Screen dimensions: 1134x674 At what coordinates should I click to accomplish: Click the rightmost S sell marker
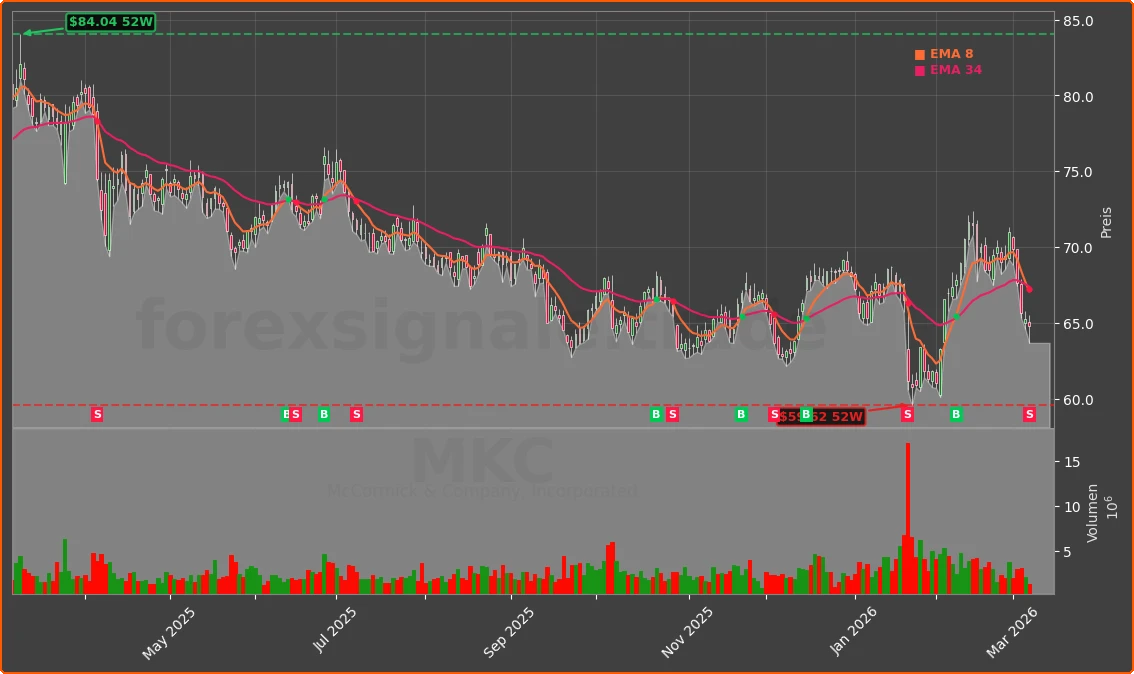click(x=1029, y=414)
